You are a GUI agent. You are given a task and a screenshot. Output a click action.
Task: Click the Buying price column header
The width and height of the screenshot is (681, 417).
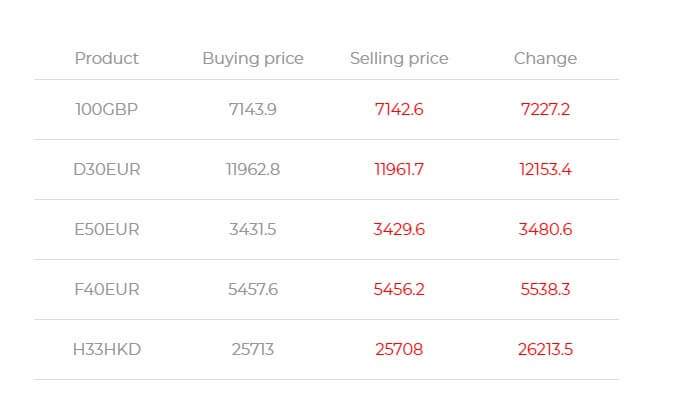pyautogui.click(x=253, y=59)
